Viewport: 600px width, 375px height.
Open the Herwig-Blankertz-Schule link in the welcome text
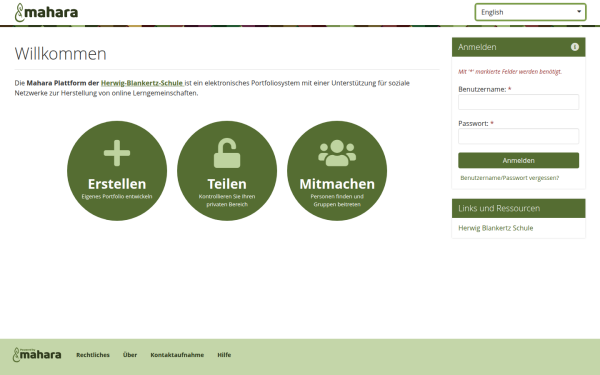coord(142,83)
